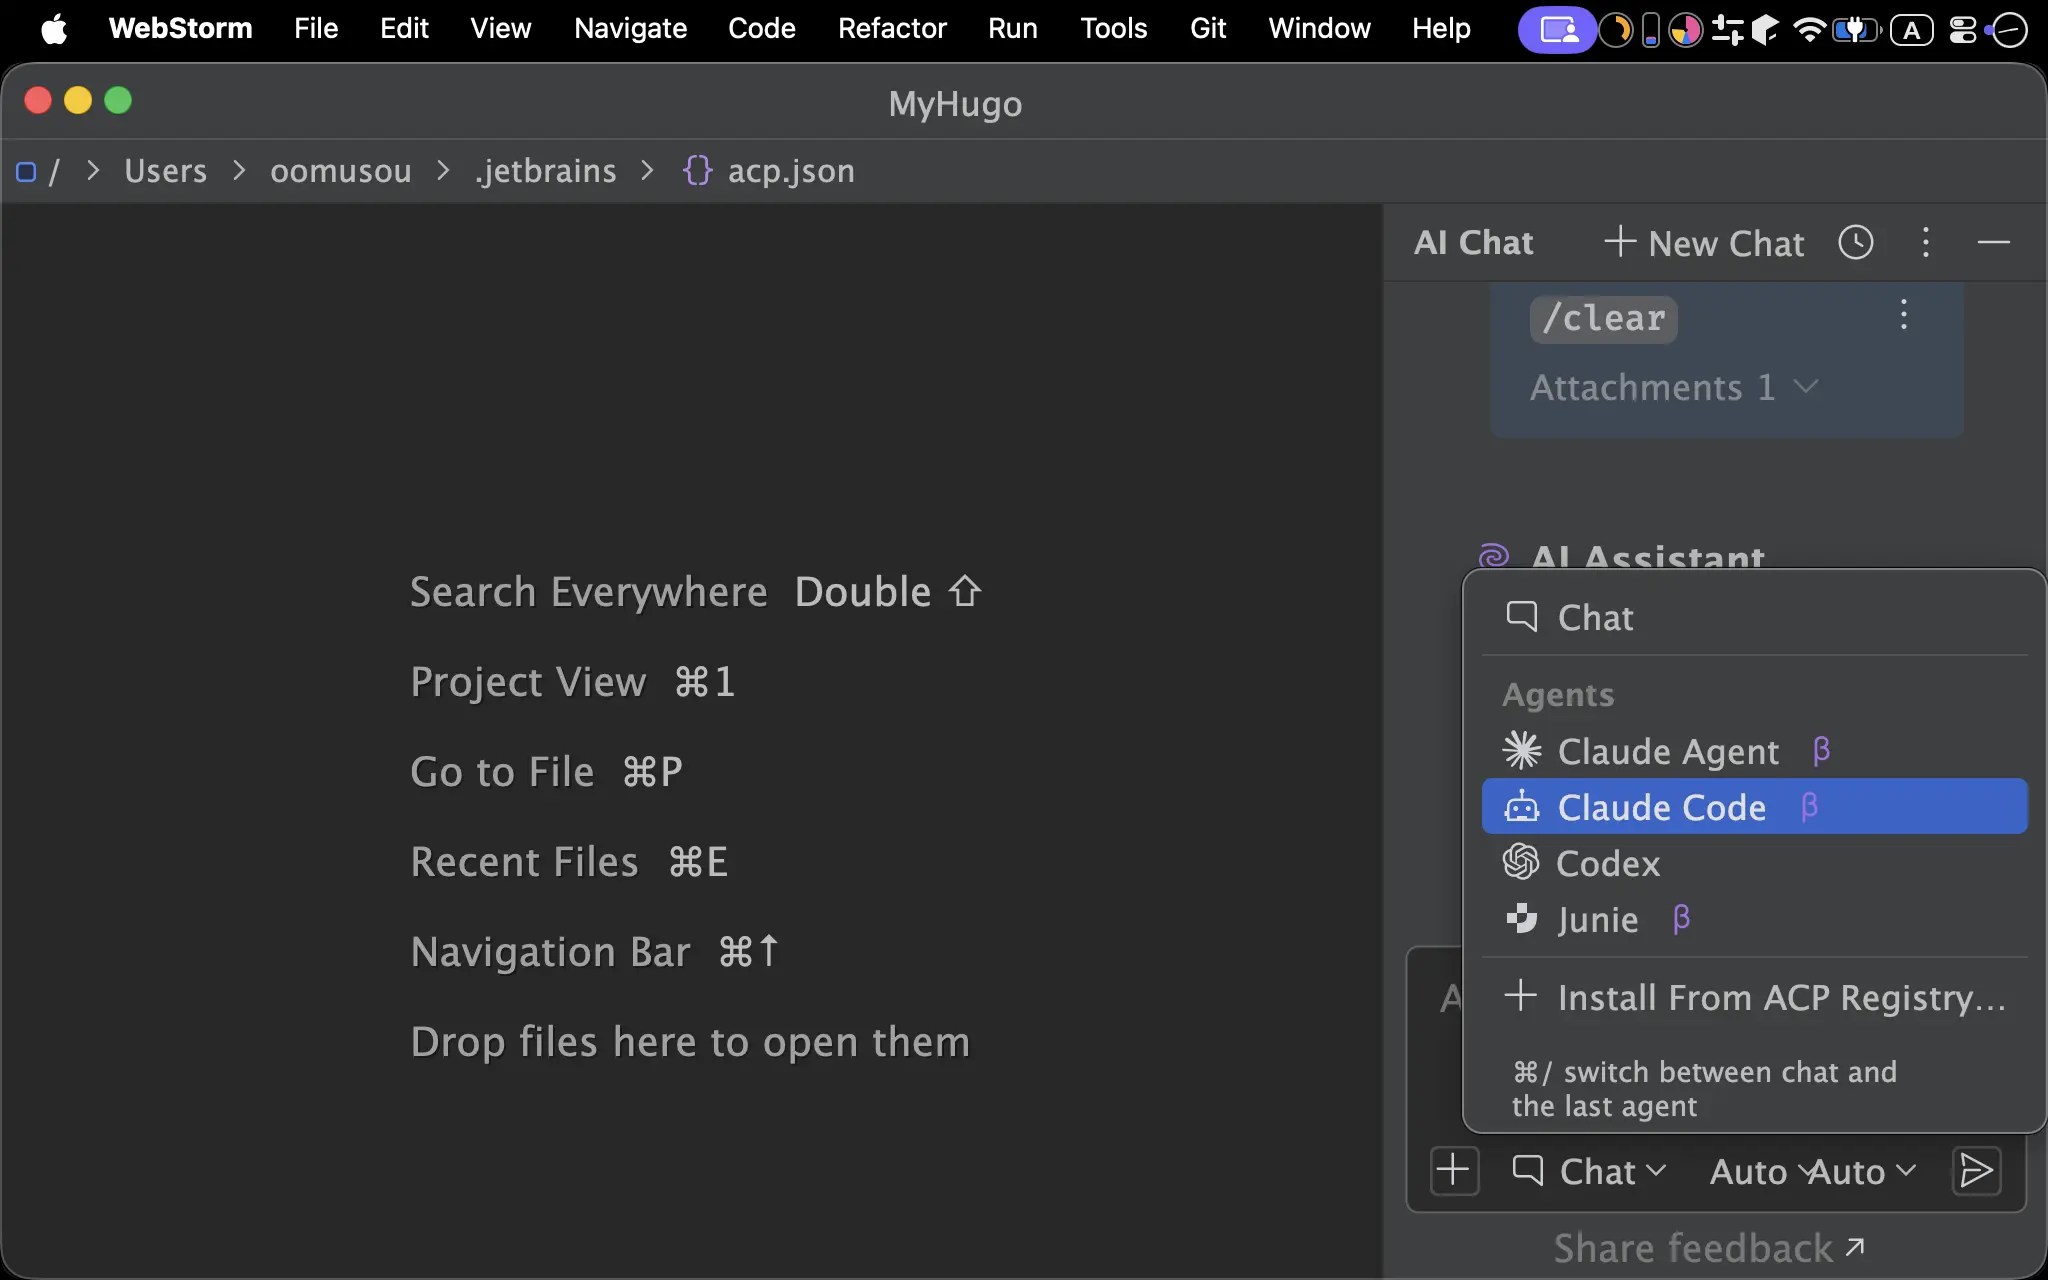Viewport: 2048px width, 1280px height.
Task: Open the Share feedback link
Action: pyautogui.click(x=1709, y=1248)
